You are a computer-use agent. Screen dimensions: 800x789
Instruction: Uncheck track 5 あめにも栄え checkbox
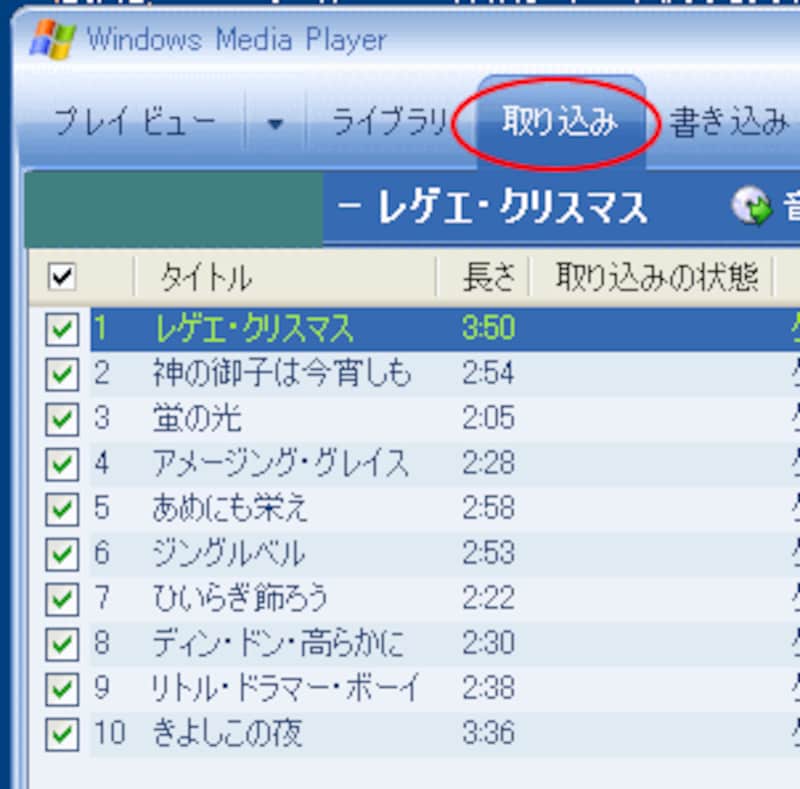click(x=62, y=509)
